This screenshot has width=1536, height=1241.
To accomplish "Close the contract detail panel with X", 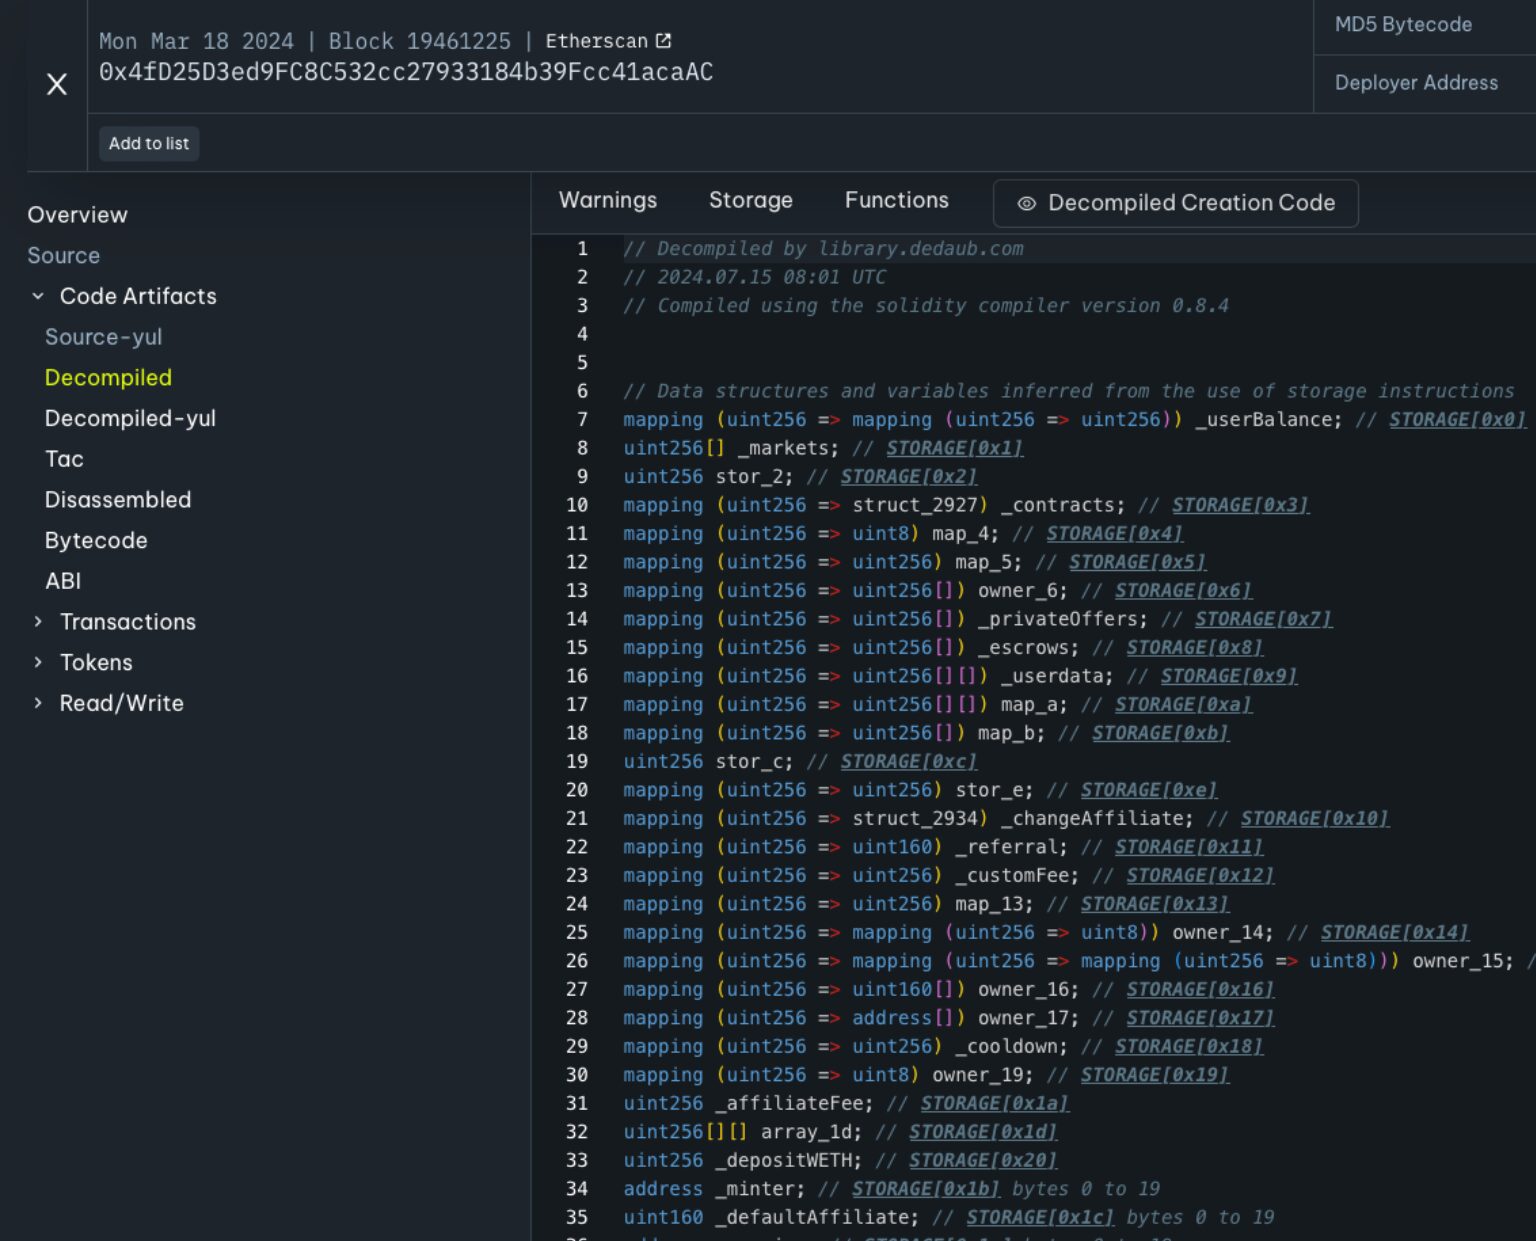I will 57,84.
